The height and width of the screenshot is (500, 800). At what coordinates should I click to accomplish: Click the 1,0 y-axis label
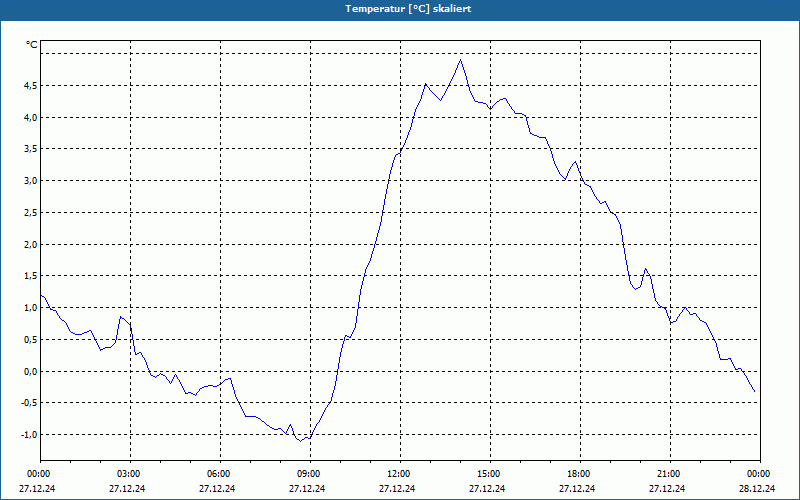click(x=30, y=308)
